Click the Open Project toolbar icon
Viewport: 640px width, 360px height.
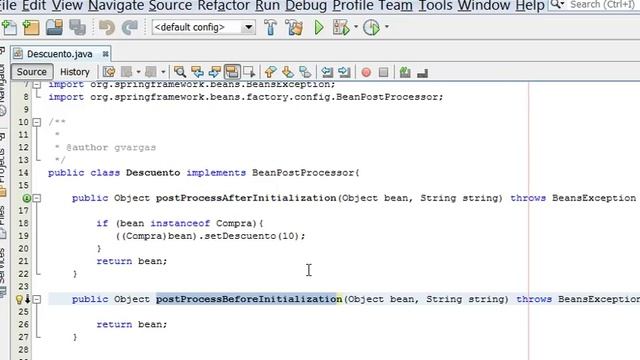(54, 27)
